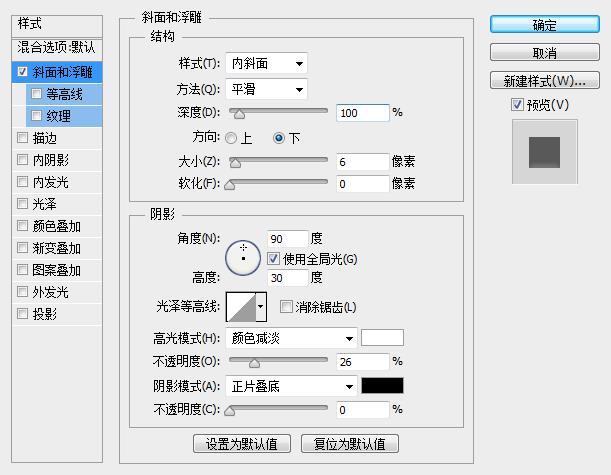Viewport: 611px width, 475px height.
Task: Check the 图案叠加 style checkbox
Action: tap(23, 270)
